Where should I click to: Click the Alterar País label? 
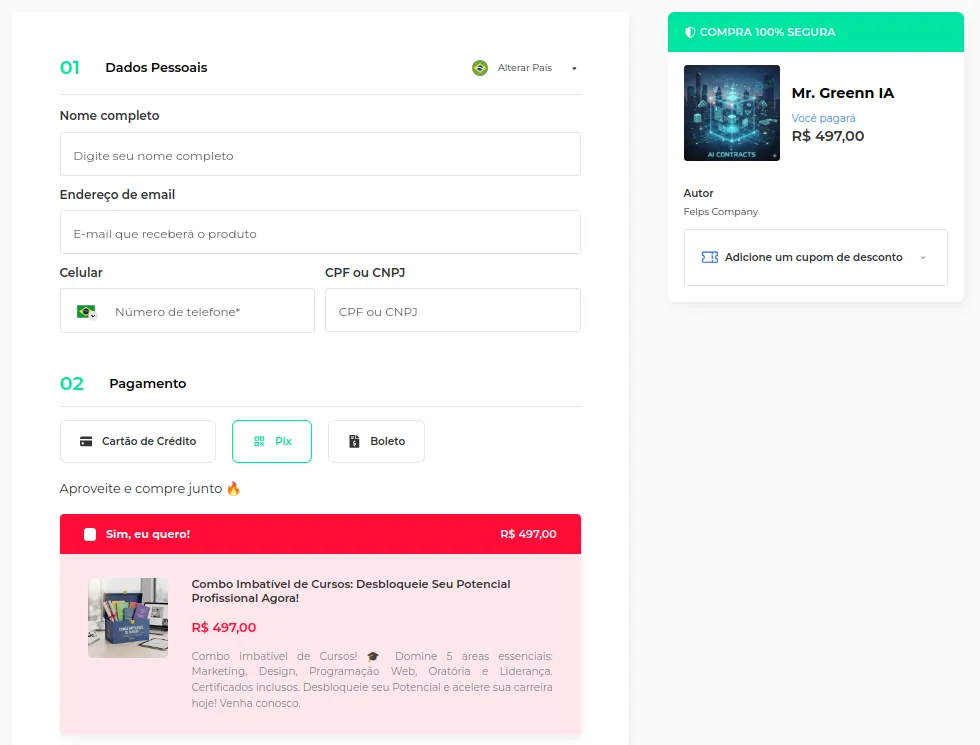coord(525,68)
